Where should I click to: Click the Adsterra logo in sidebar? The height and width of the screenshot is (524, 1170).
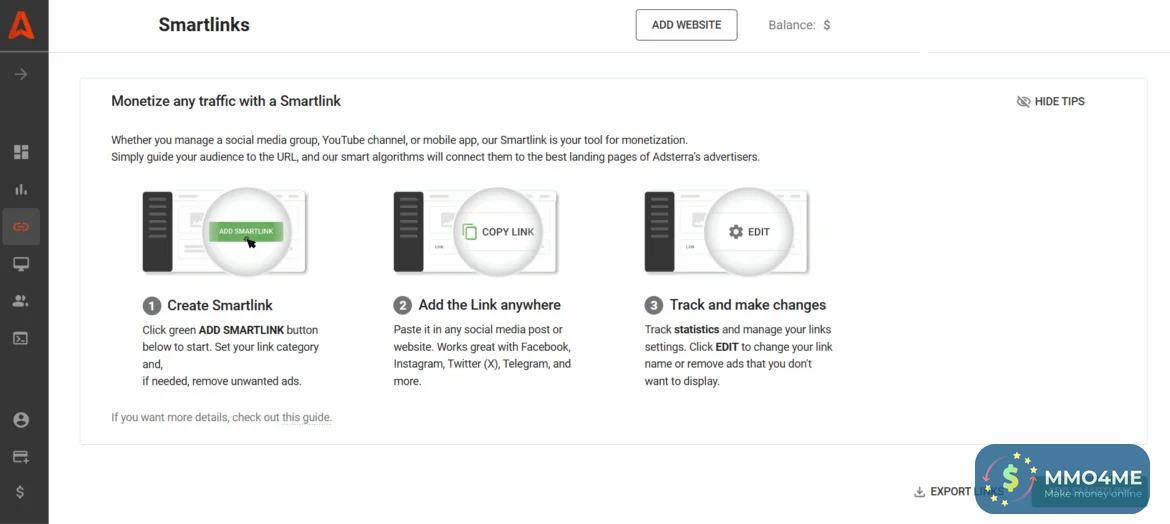tap(21, 25)
